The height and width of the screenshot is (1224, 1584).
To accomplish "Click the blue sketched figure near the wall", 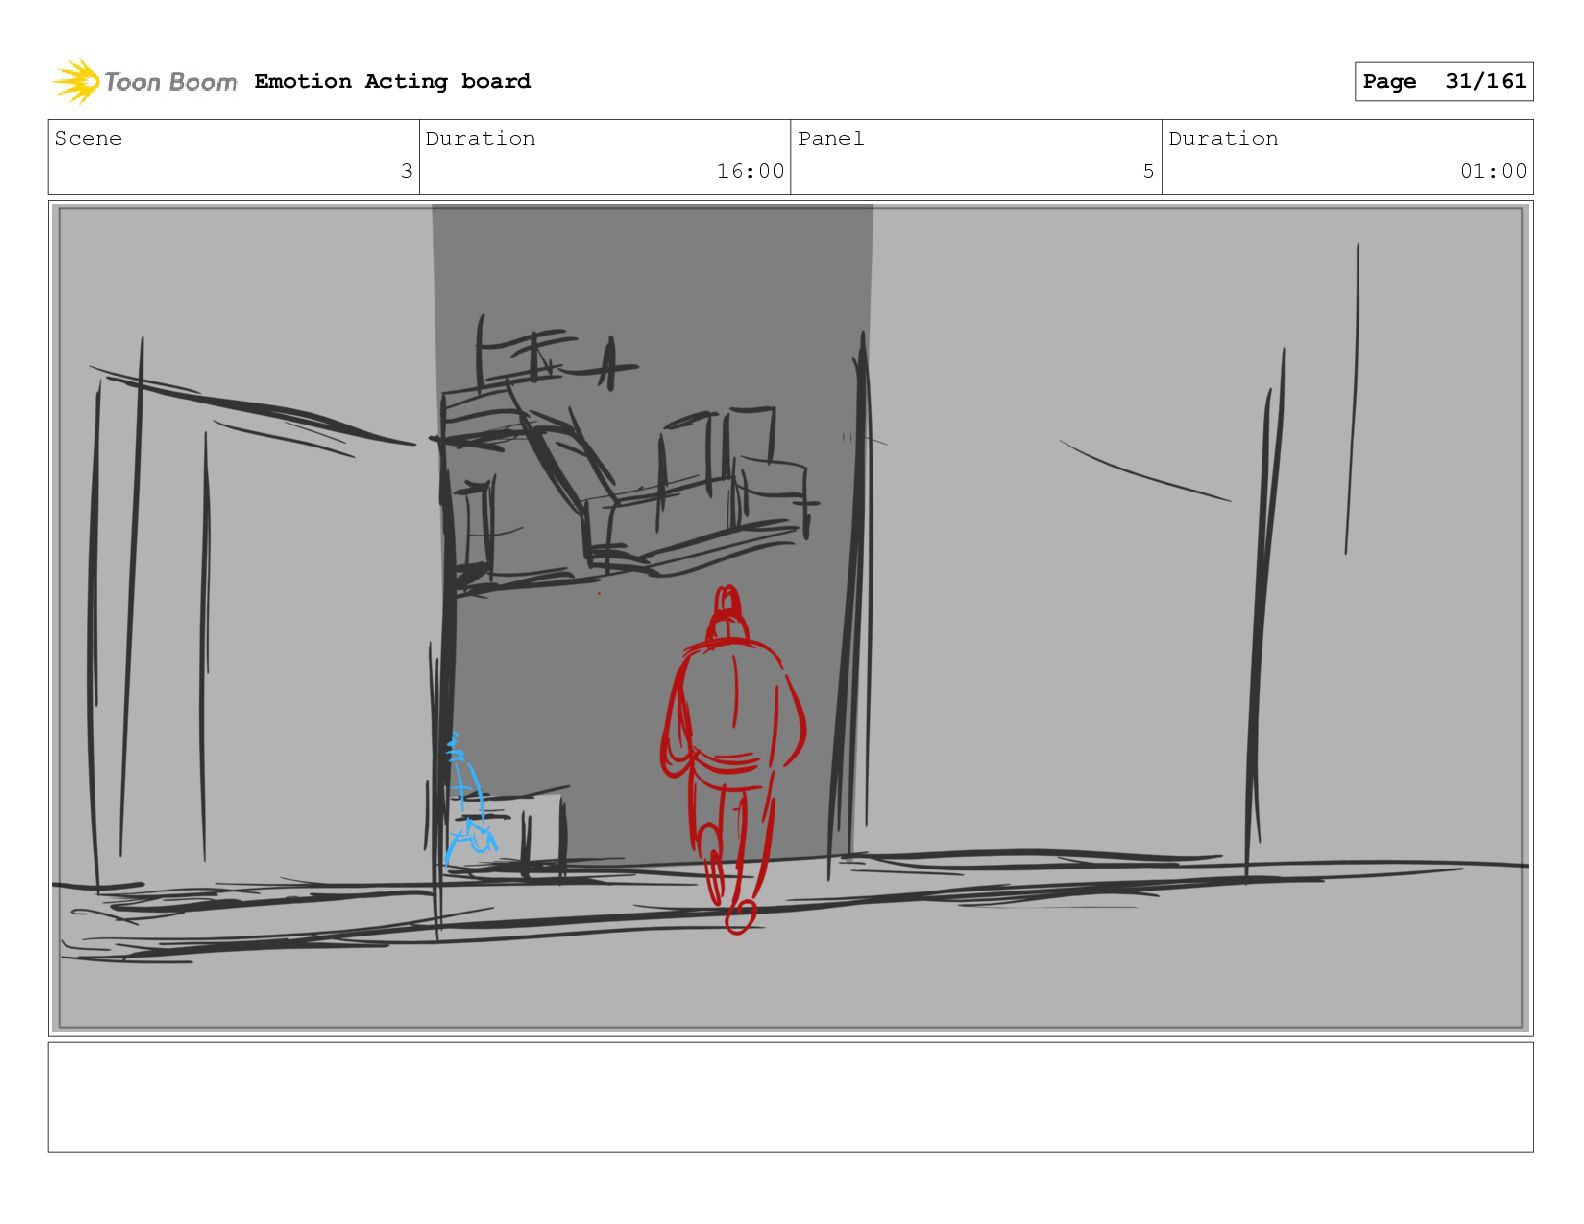I will 469,800.
